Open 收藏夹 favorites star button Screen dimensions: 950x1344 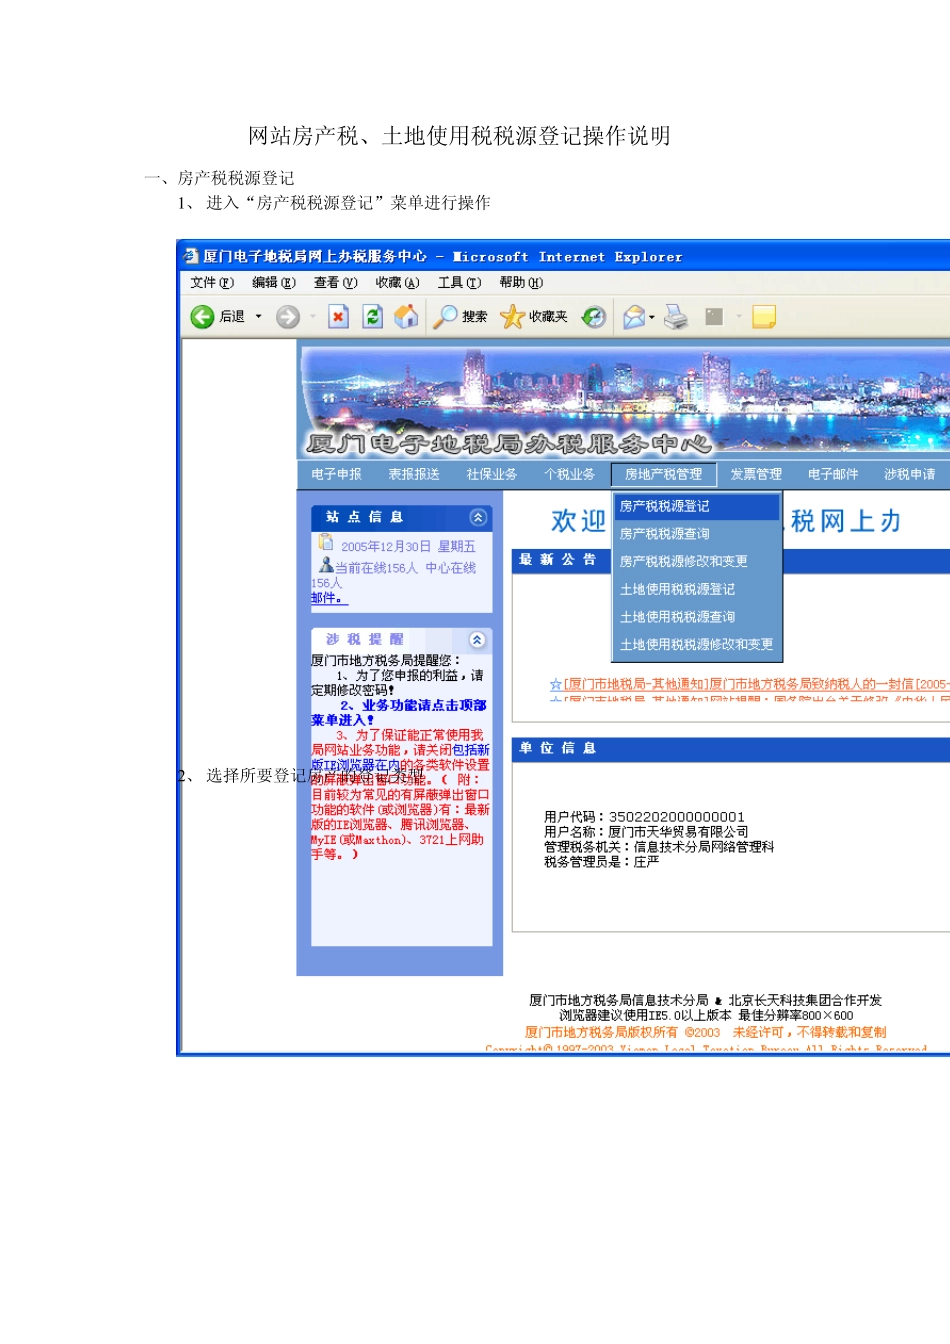click(x=534, y=317)
